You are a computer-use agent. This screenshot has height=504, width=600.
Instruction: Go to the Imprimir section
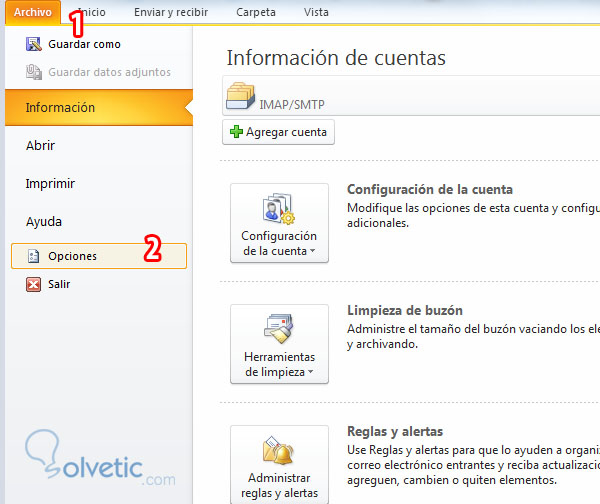point(50,184)
